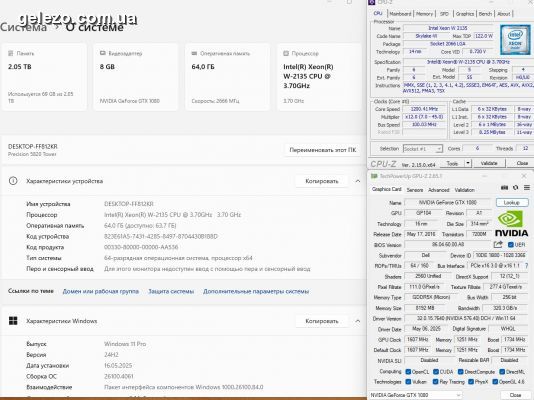
Task: Open Дополнительные параметры системы link
Action: [x=256, y=291]
